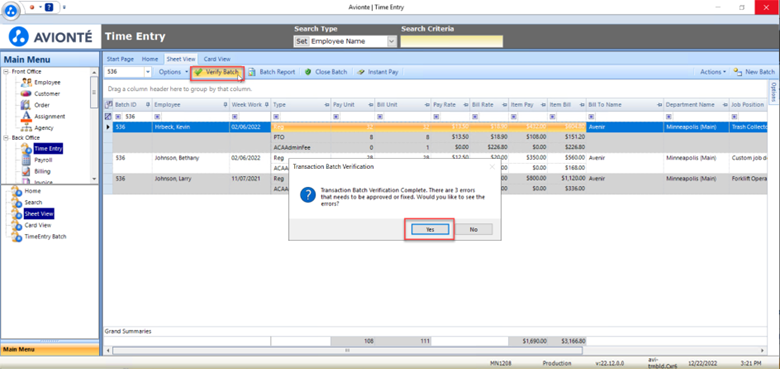Click the New Batch icon in toolbar
Screen dimensions: 780x369
click(x=738, y=72)
